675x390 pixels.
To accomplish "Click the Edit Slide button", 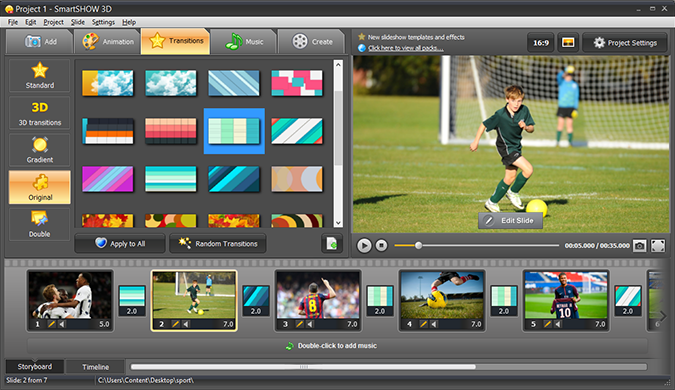I will pos(510,220).
